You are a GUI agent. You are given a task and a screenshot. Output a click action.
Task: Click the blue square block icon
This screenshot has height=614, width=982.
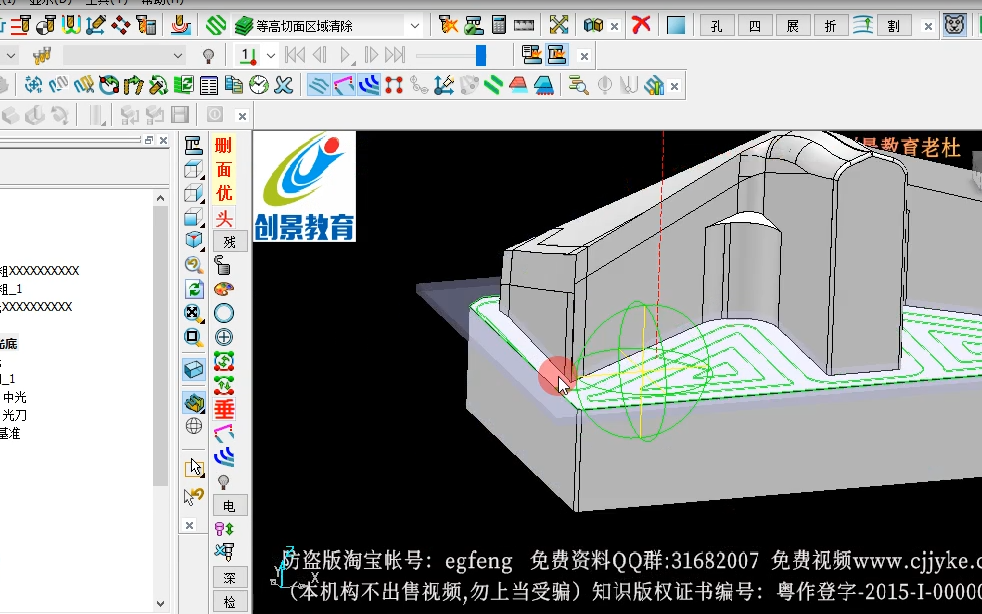click(676, 26)
